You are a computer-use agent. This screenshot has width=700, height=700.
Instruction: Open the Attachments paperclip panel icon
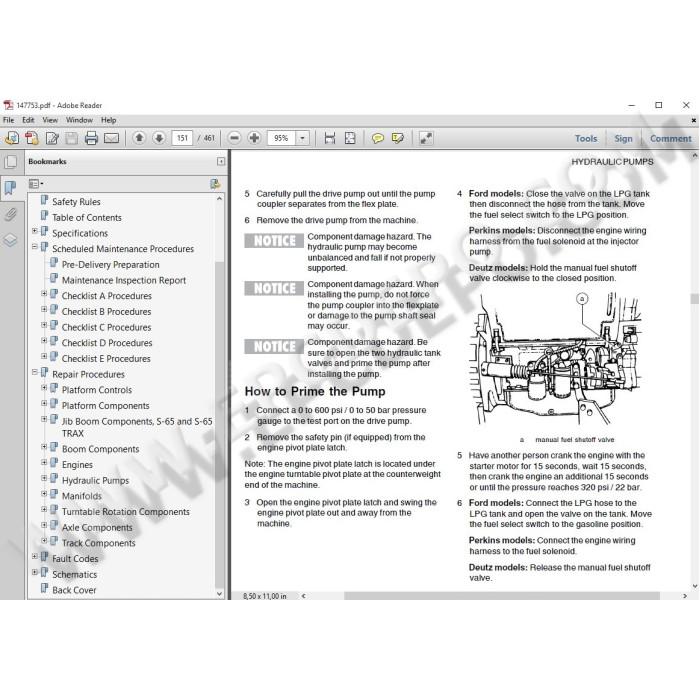(10, 214)
